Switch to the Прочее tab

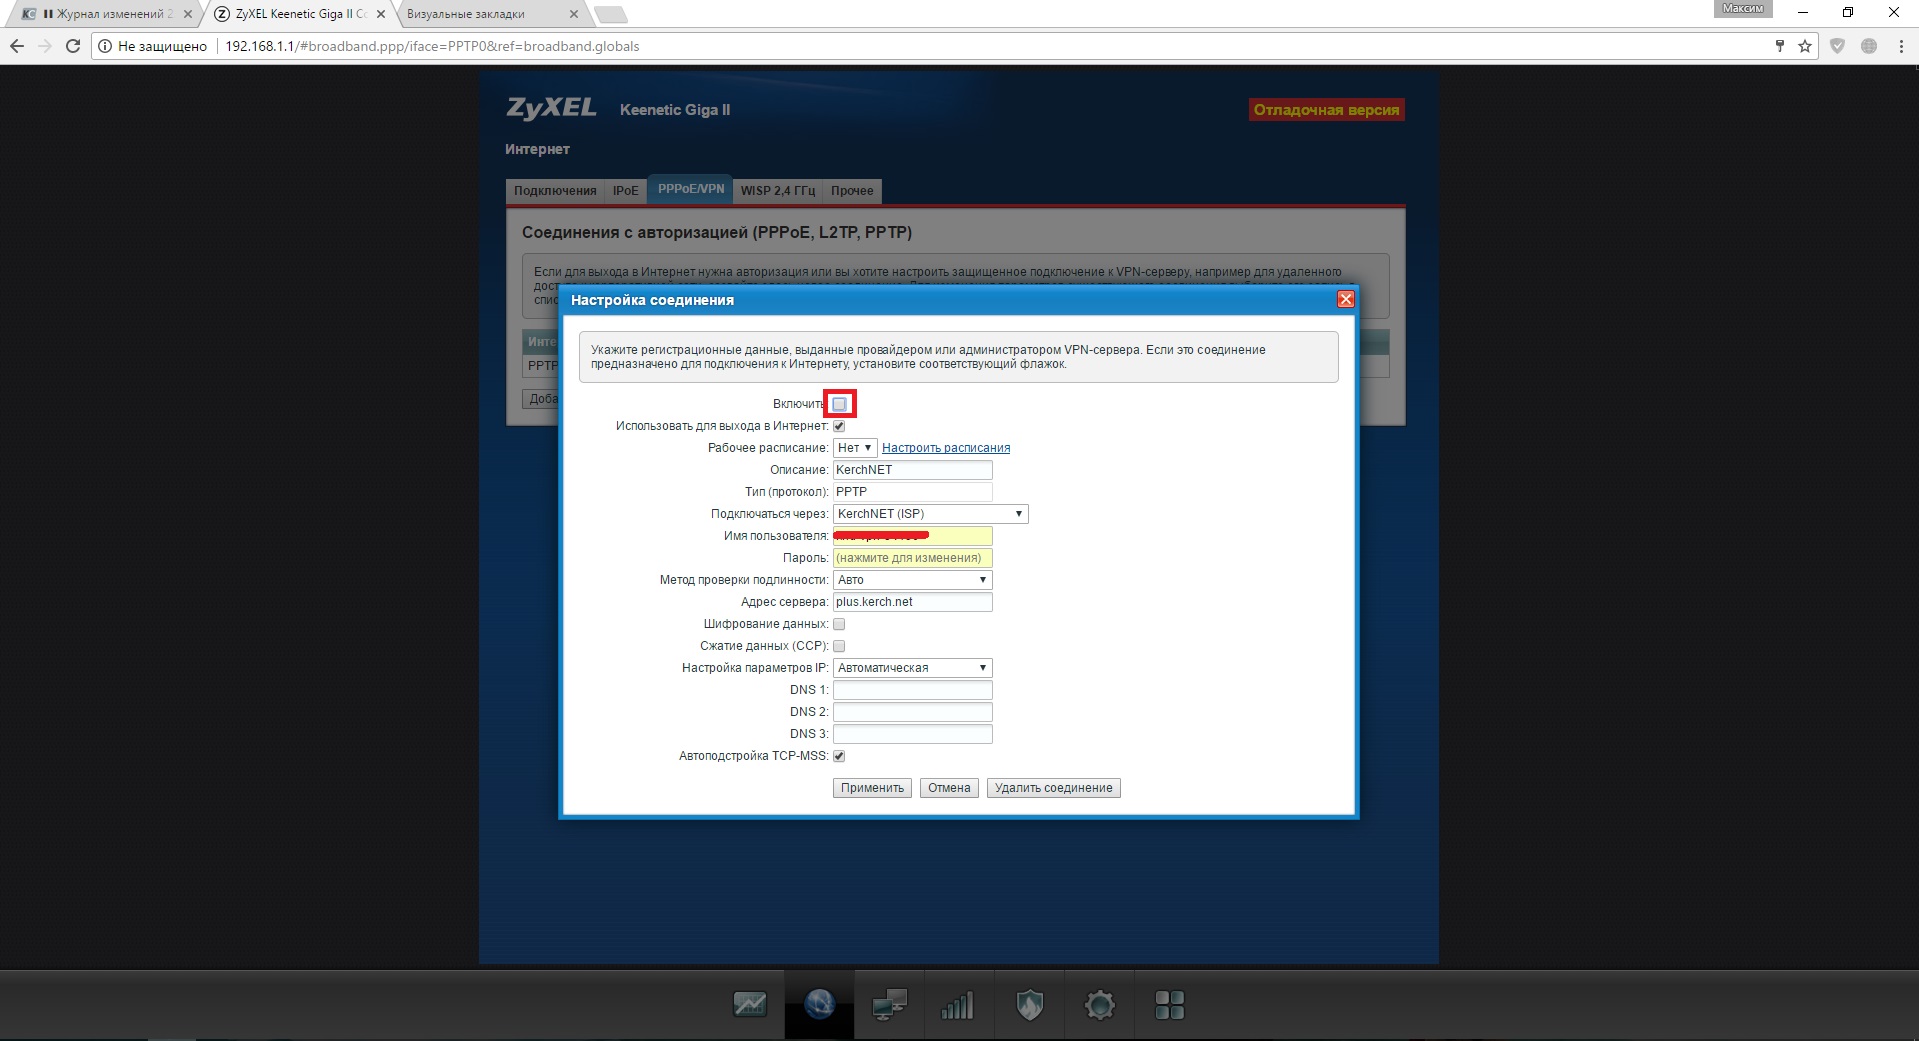coord(852,190)
